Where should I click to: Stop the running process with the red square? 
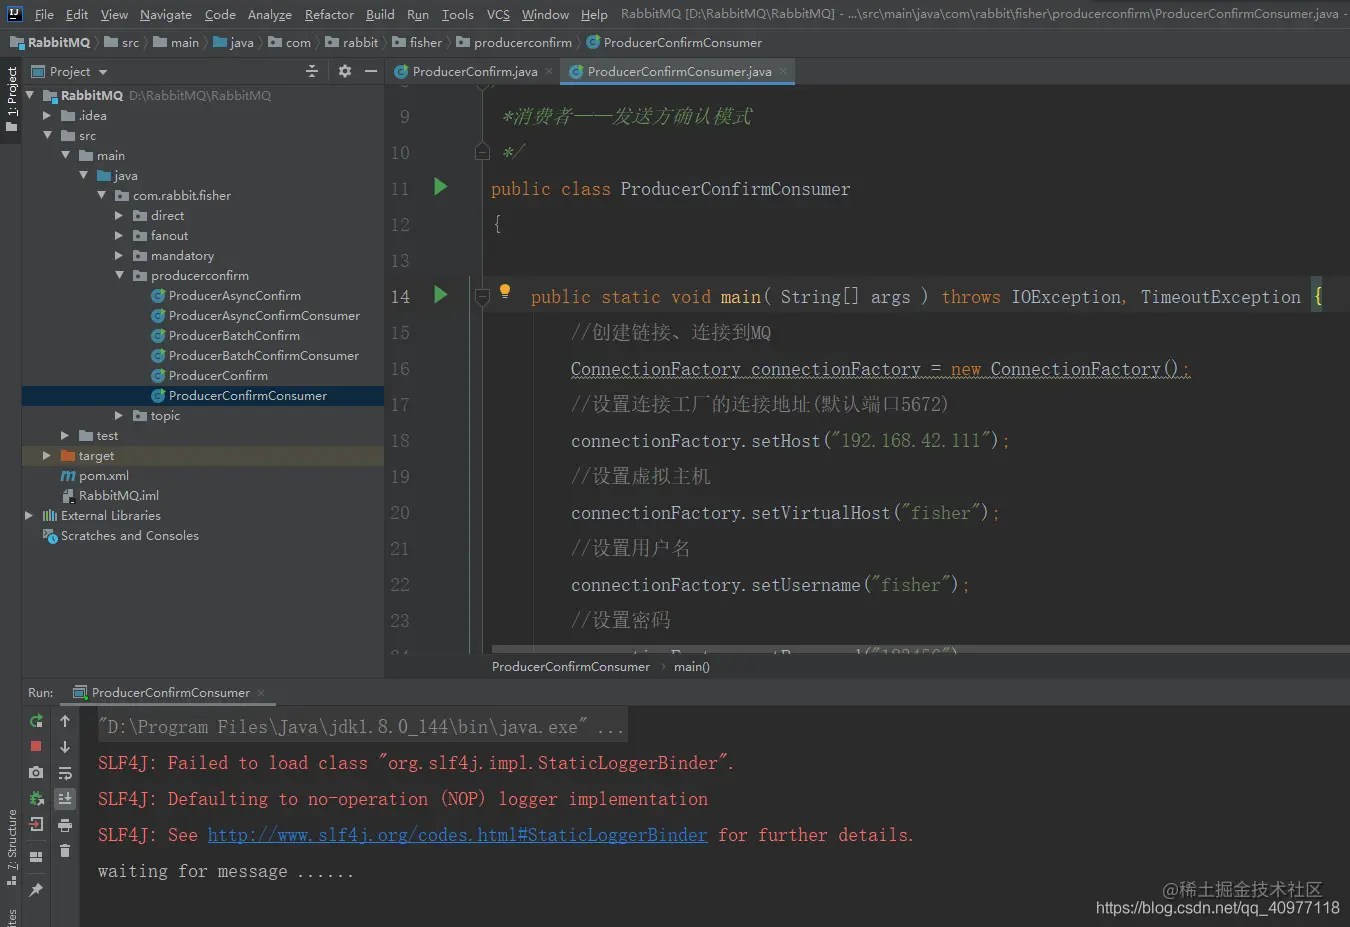36,746
